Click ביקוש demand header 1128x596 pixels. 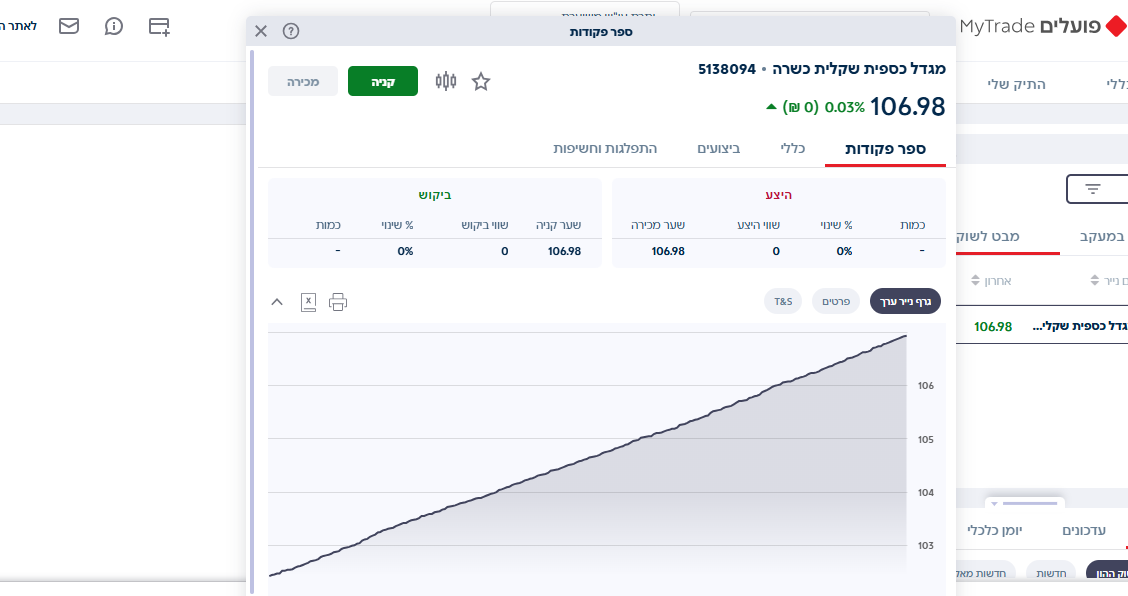tap(435, 195)
